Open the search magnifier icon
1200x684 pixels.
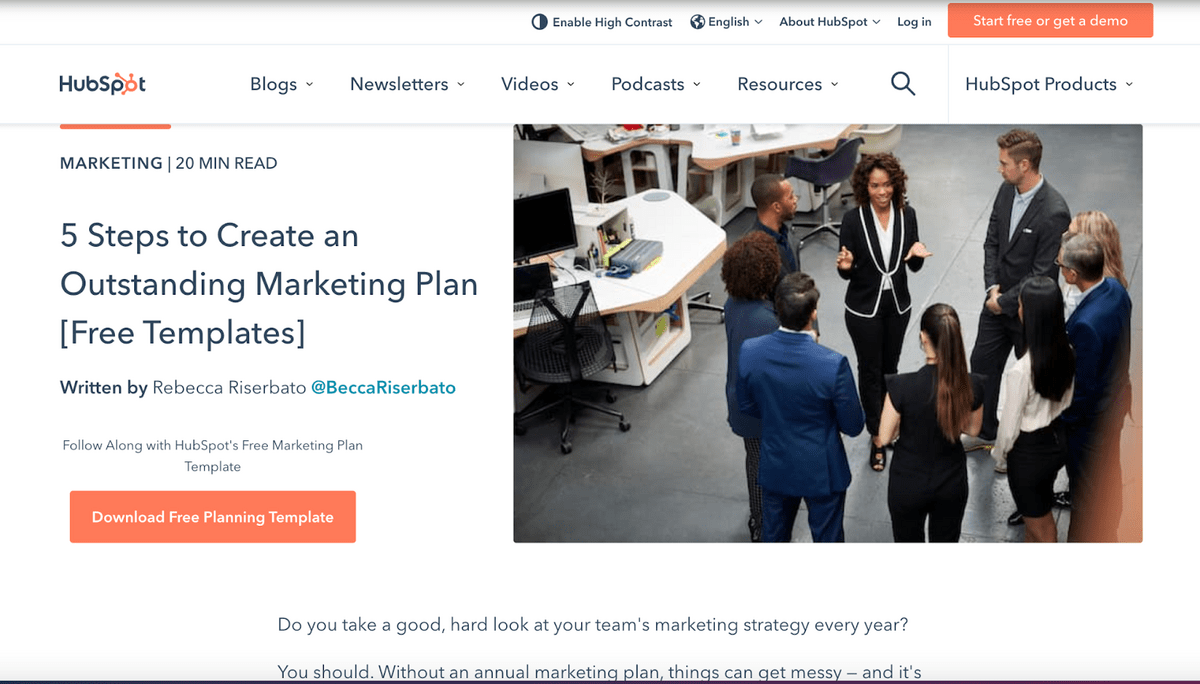click(x=903, y=84)
